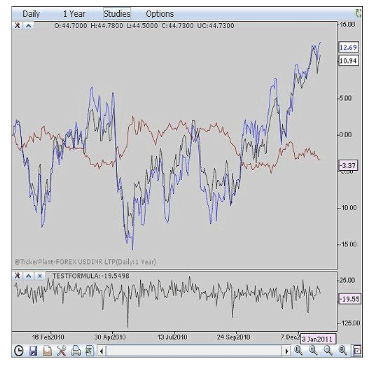Click the C:44.7300 close price readout

tap(177, 26)
